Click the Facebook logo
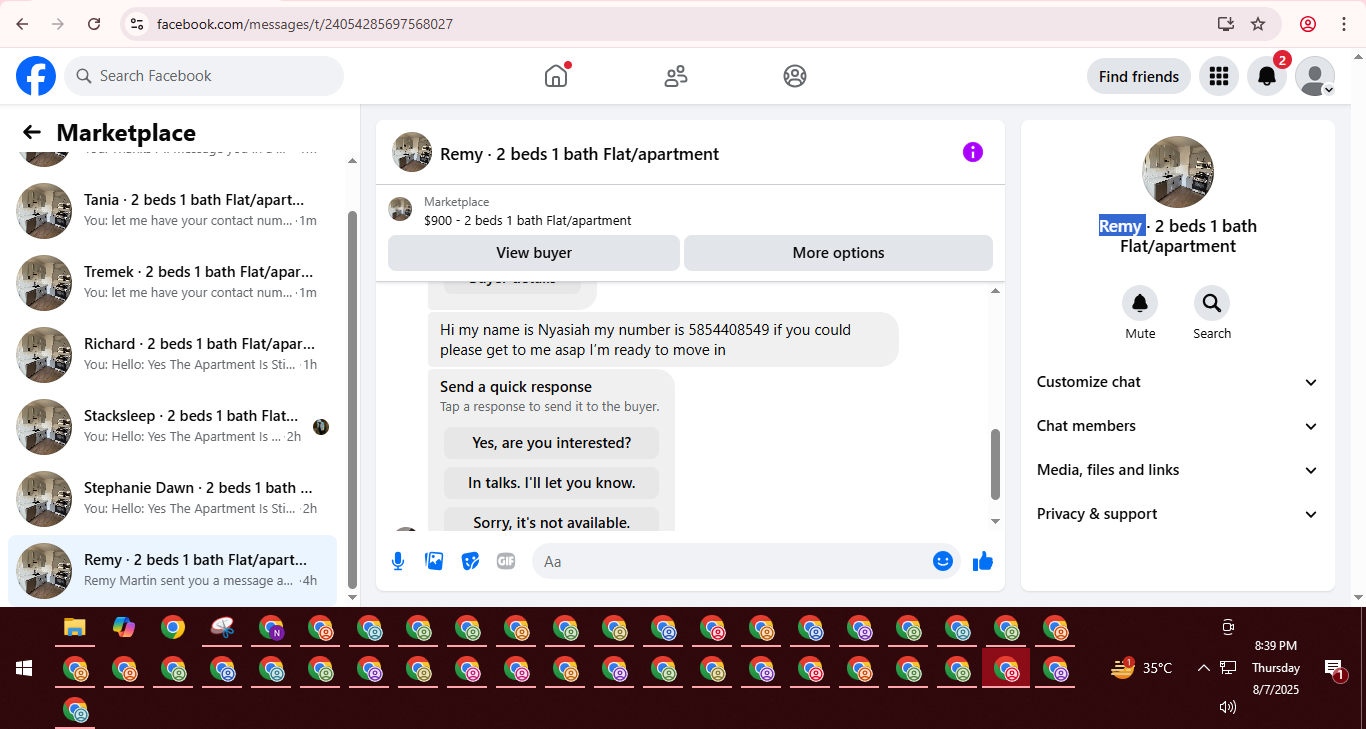1366x729 pixels. tap(36, 76)
